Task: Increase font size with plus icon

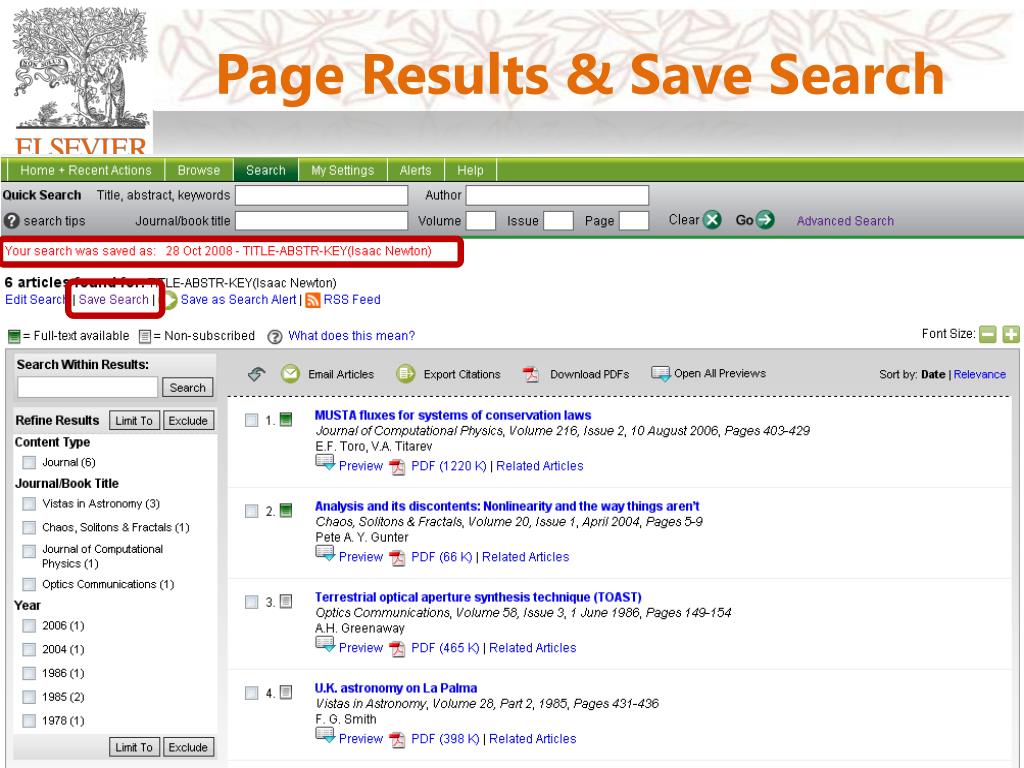Action: [1011, 334]
